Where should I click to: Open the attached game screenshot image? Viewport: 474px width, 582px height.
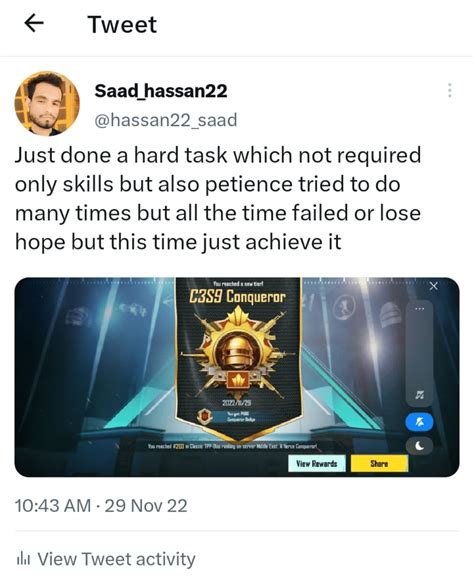237,377
